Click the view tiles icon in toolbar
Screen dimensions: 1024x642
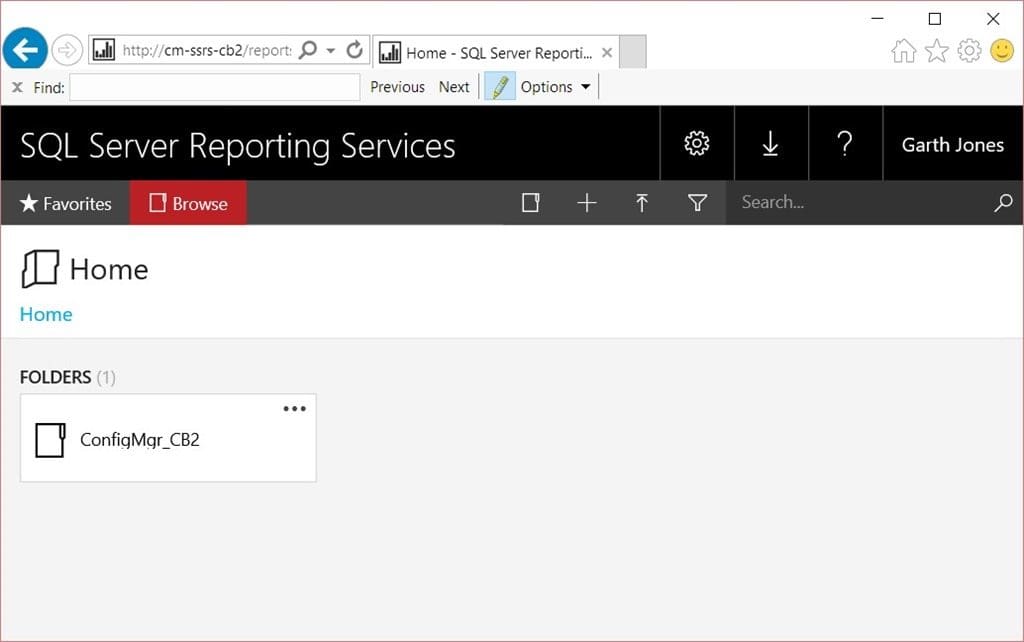pos(531,202)
